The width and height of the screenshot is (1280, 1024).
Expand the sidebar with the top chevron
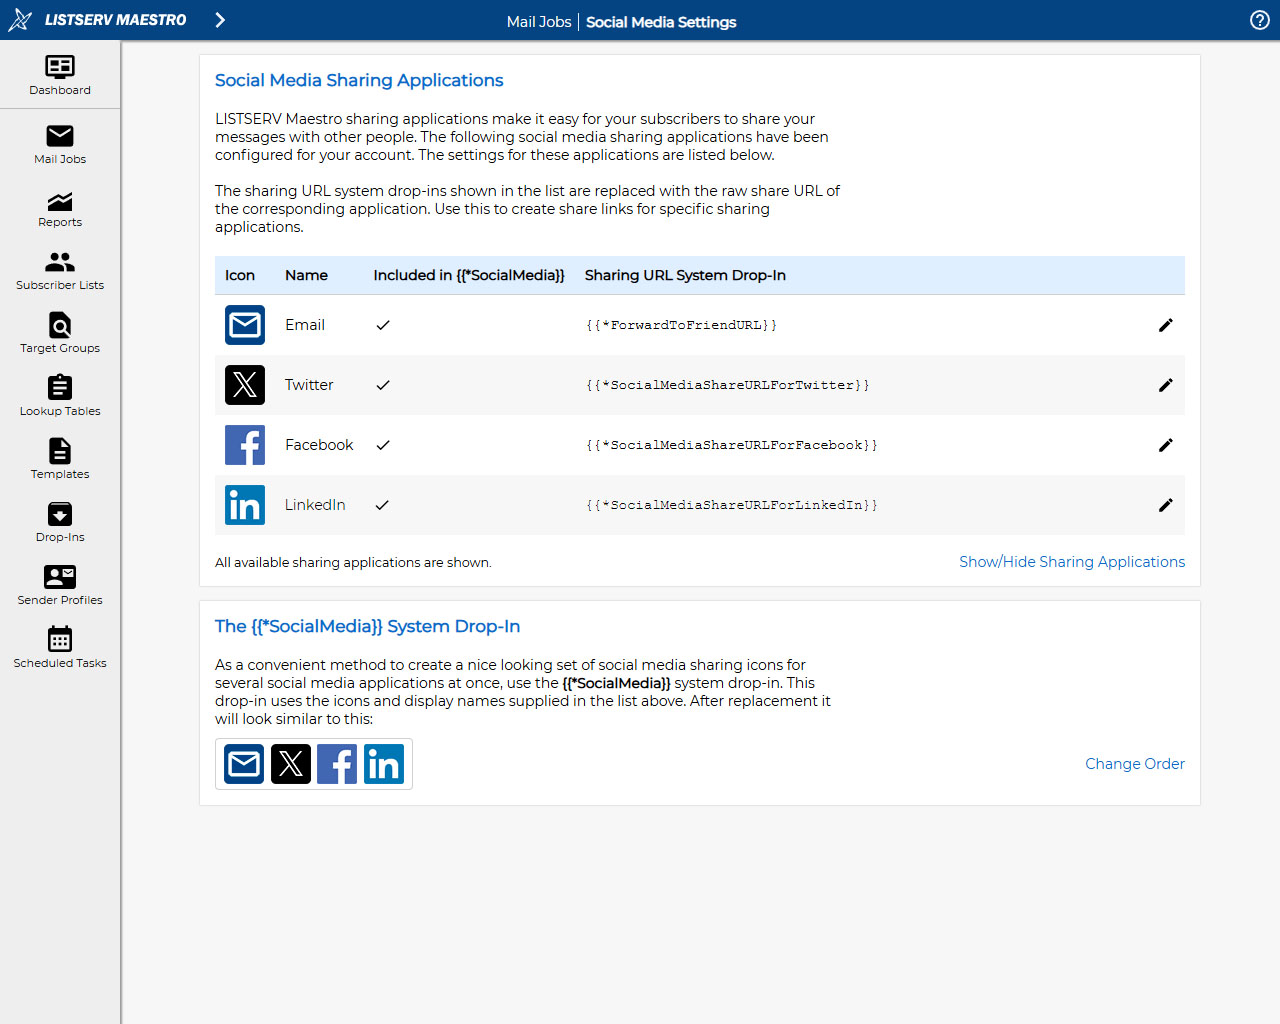pyautogui.click(x=220, y=20)
